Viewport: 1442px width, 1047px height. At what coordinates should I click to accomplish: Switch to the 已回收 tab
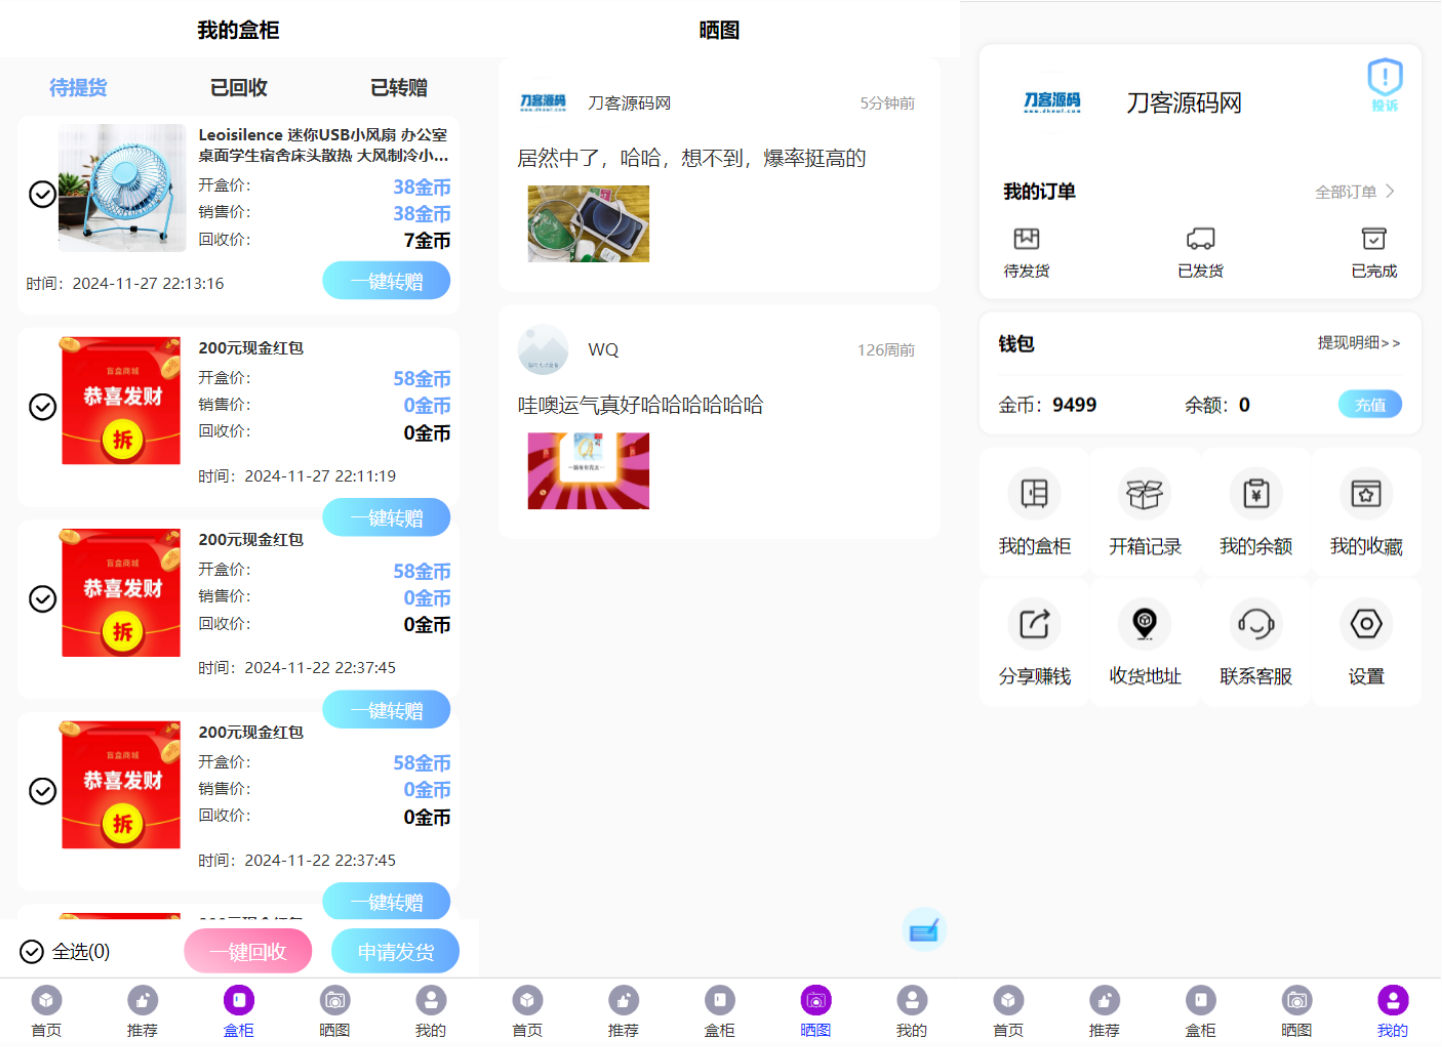[238, 87]
